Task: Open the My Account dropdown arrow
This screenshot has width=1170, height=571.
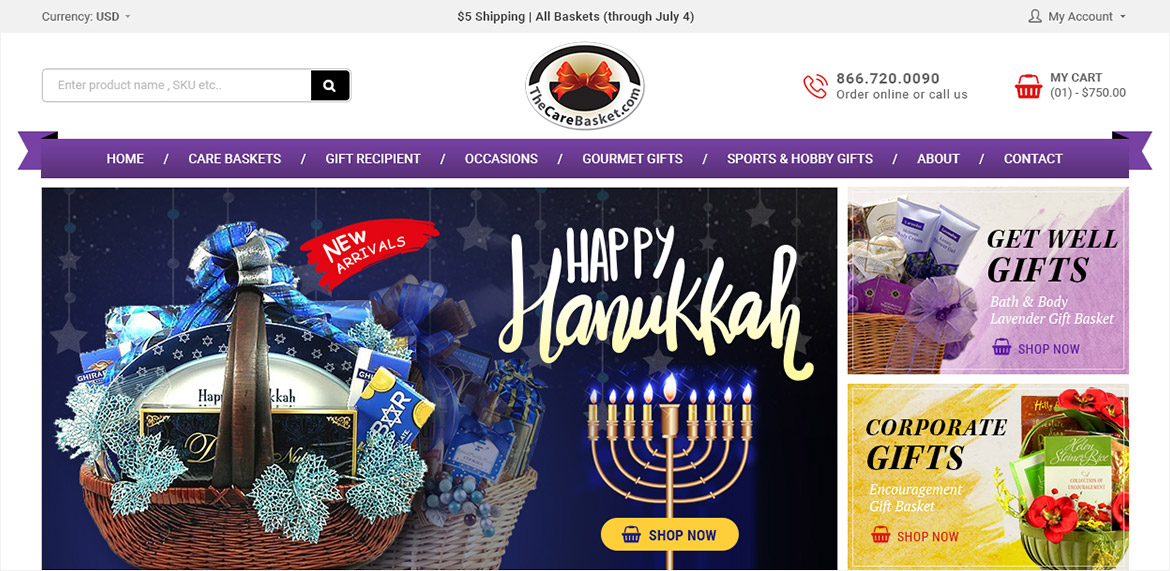Action: [1123, 16]
